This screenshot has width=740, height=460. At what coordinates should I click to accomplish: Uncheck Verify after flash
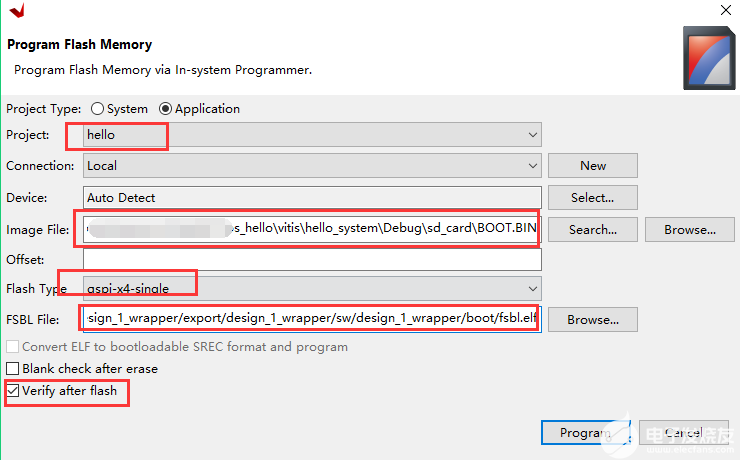click(13, 391)
